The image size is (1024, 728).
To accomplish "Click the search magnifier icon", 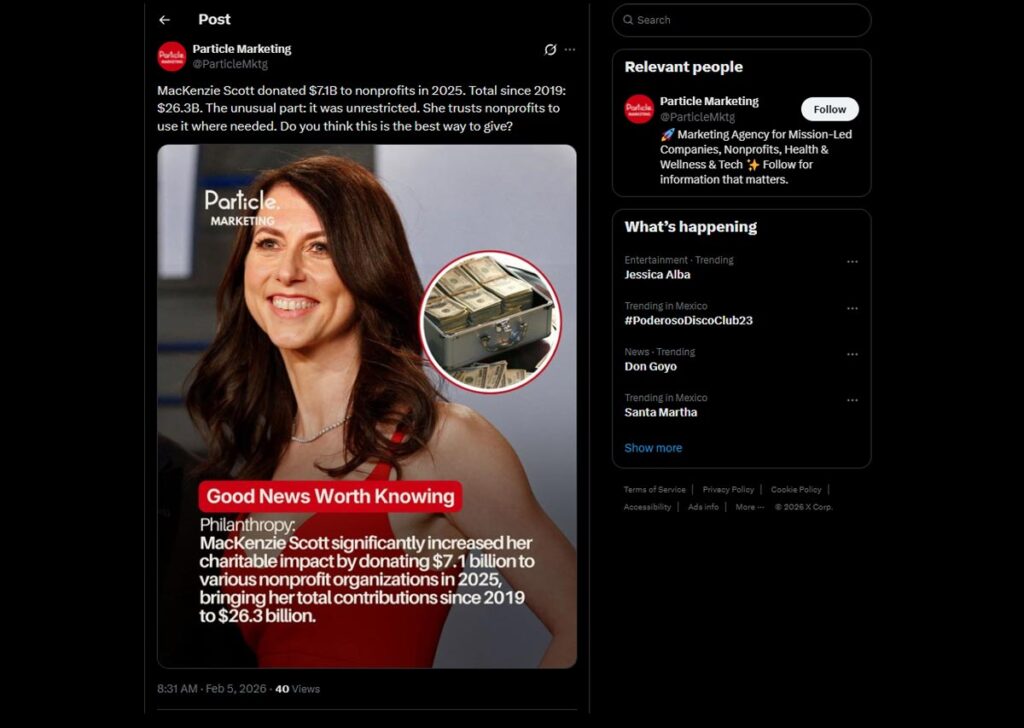I will (x=628, y=20).
